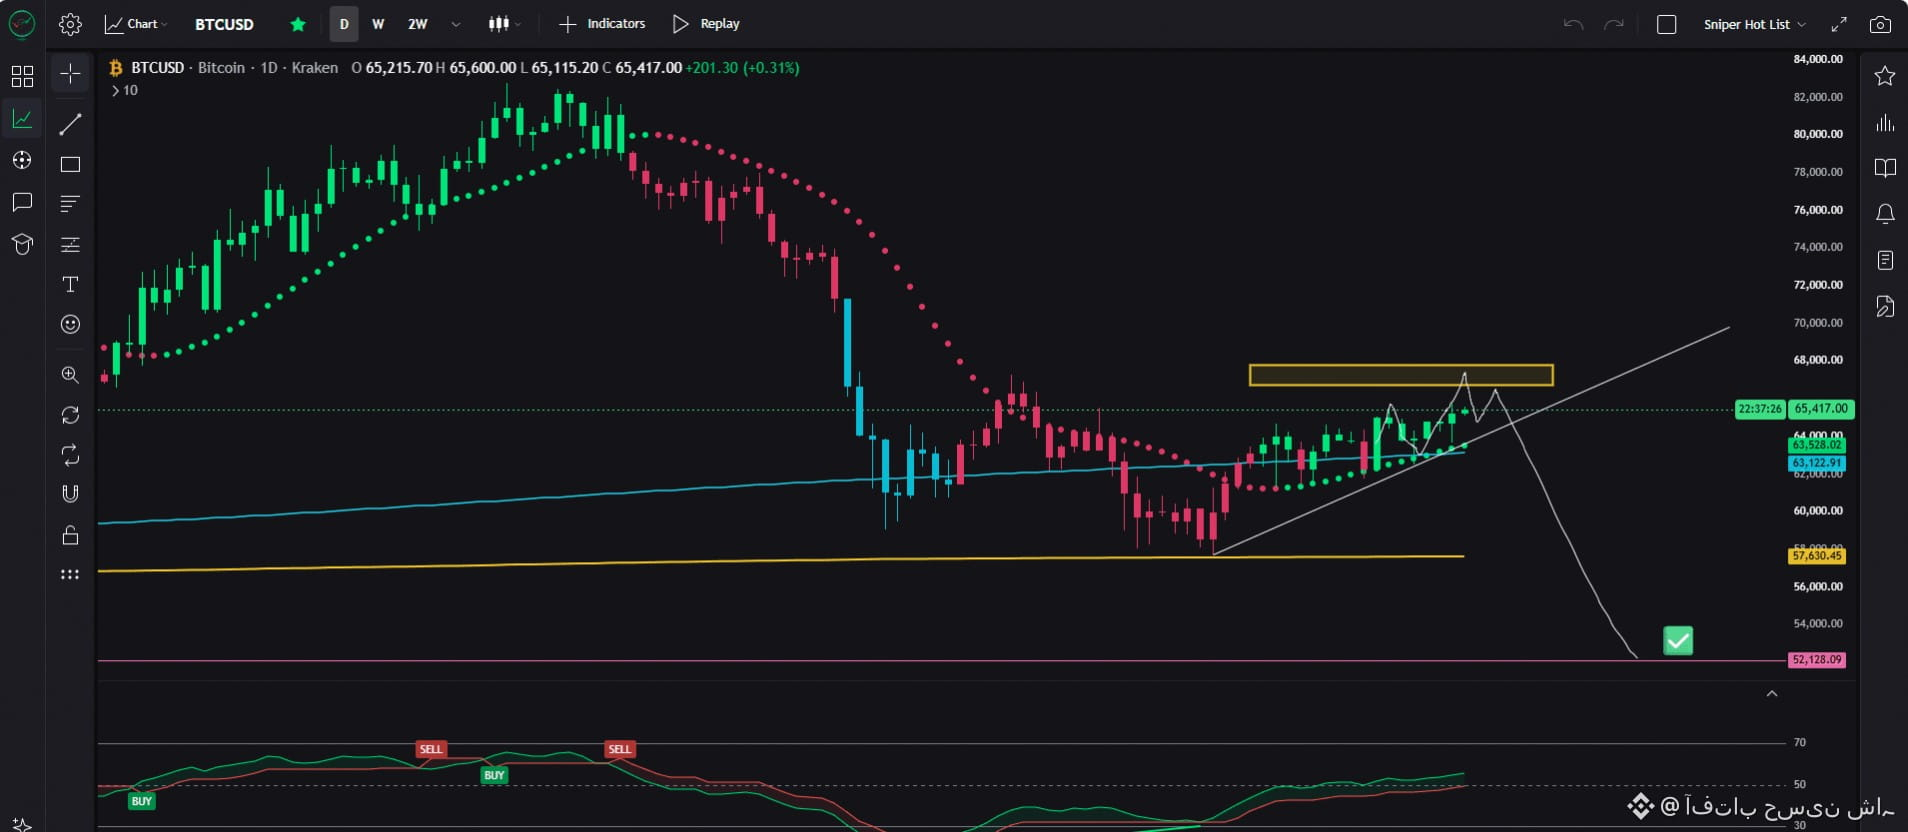Activate the zoom in magnifier tool
This screenshot has width=1908, height=832.
[x=70, y=375]
